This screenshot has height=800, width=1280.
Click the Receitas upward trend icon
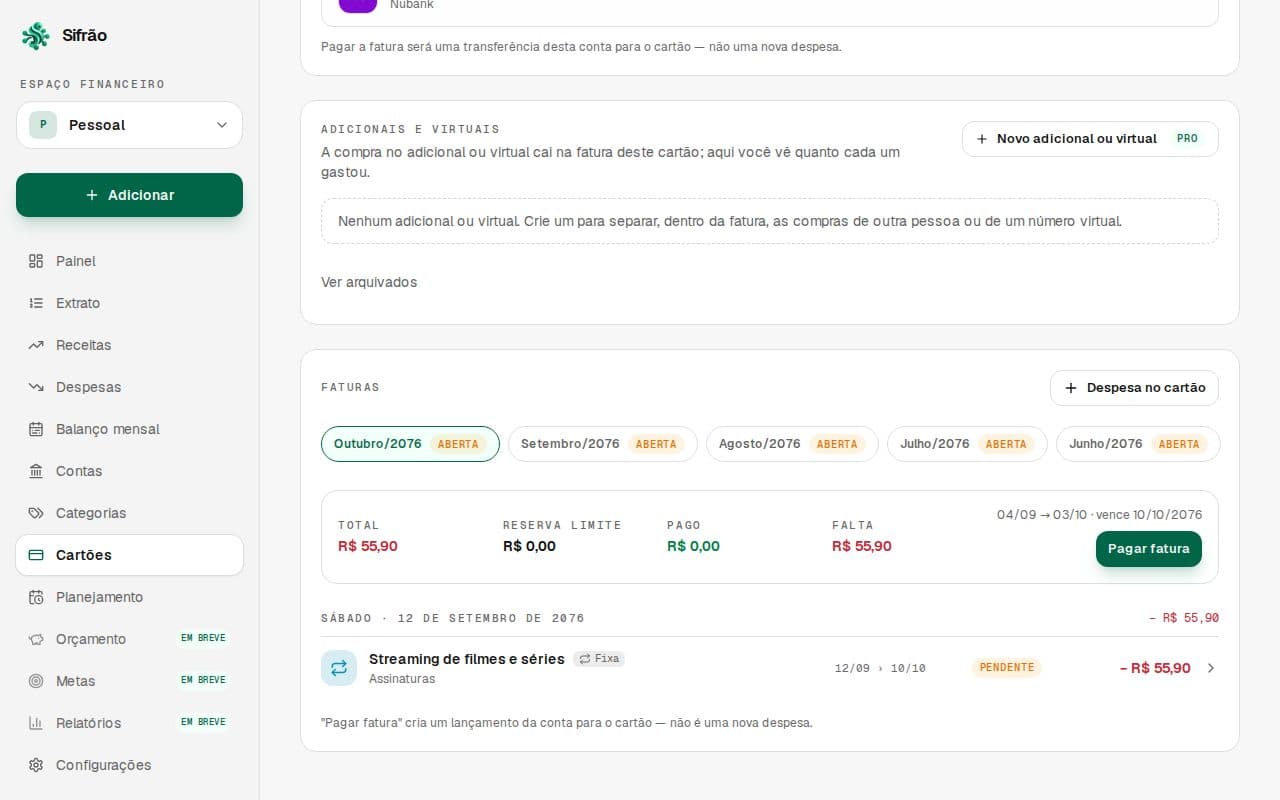click(x=36, y=345)
